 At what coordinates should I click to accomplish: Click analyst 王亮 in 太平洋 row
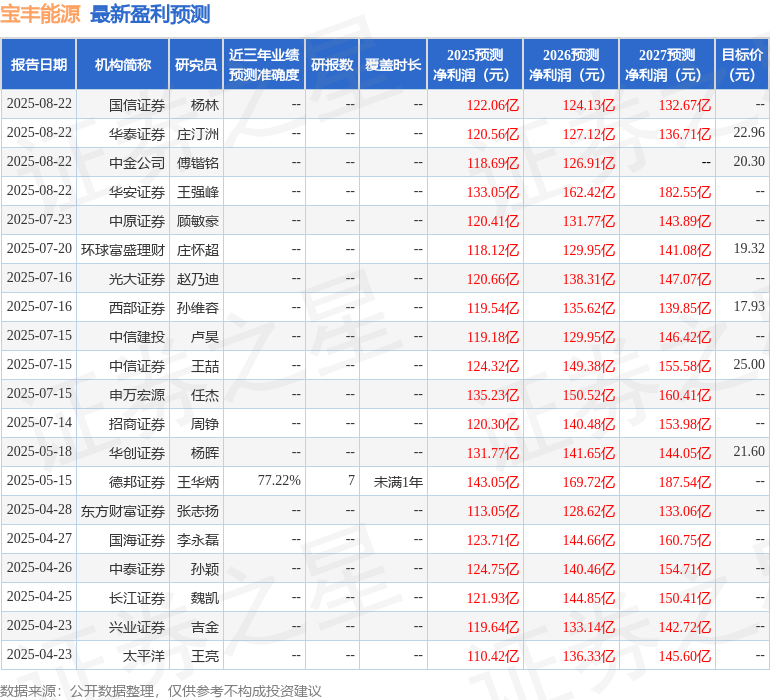pos(204,655)
